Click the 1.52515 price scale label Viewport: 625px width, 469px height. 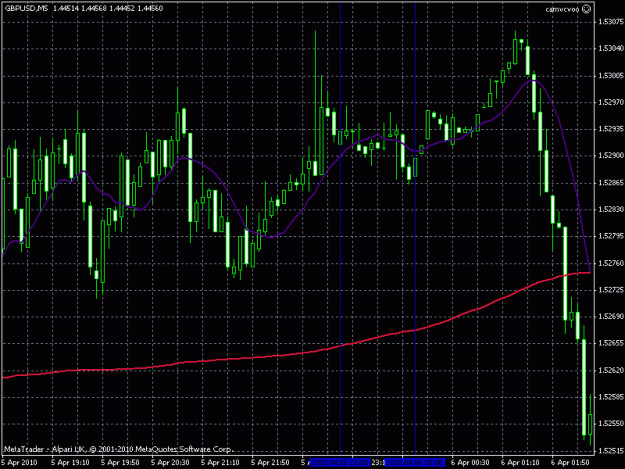pyautogui.click(x=611, y=451)
